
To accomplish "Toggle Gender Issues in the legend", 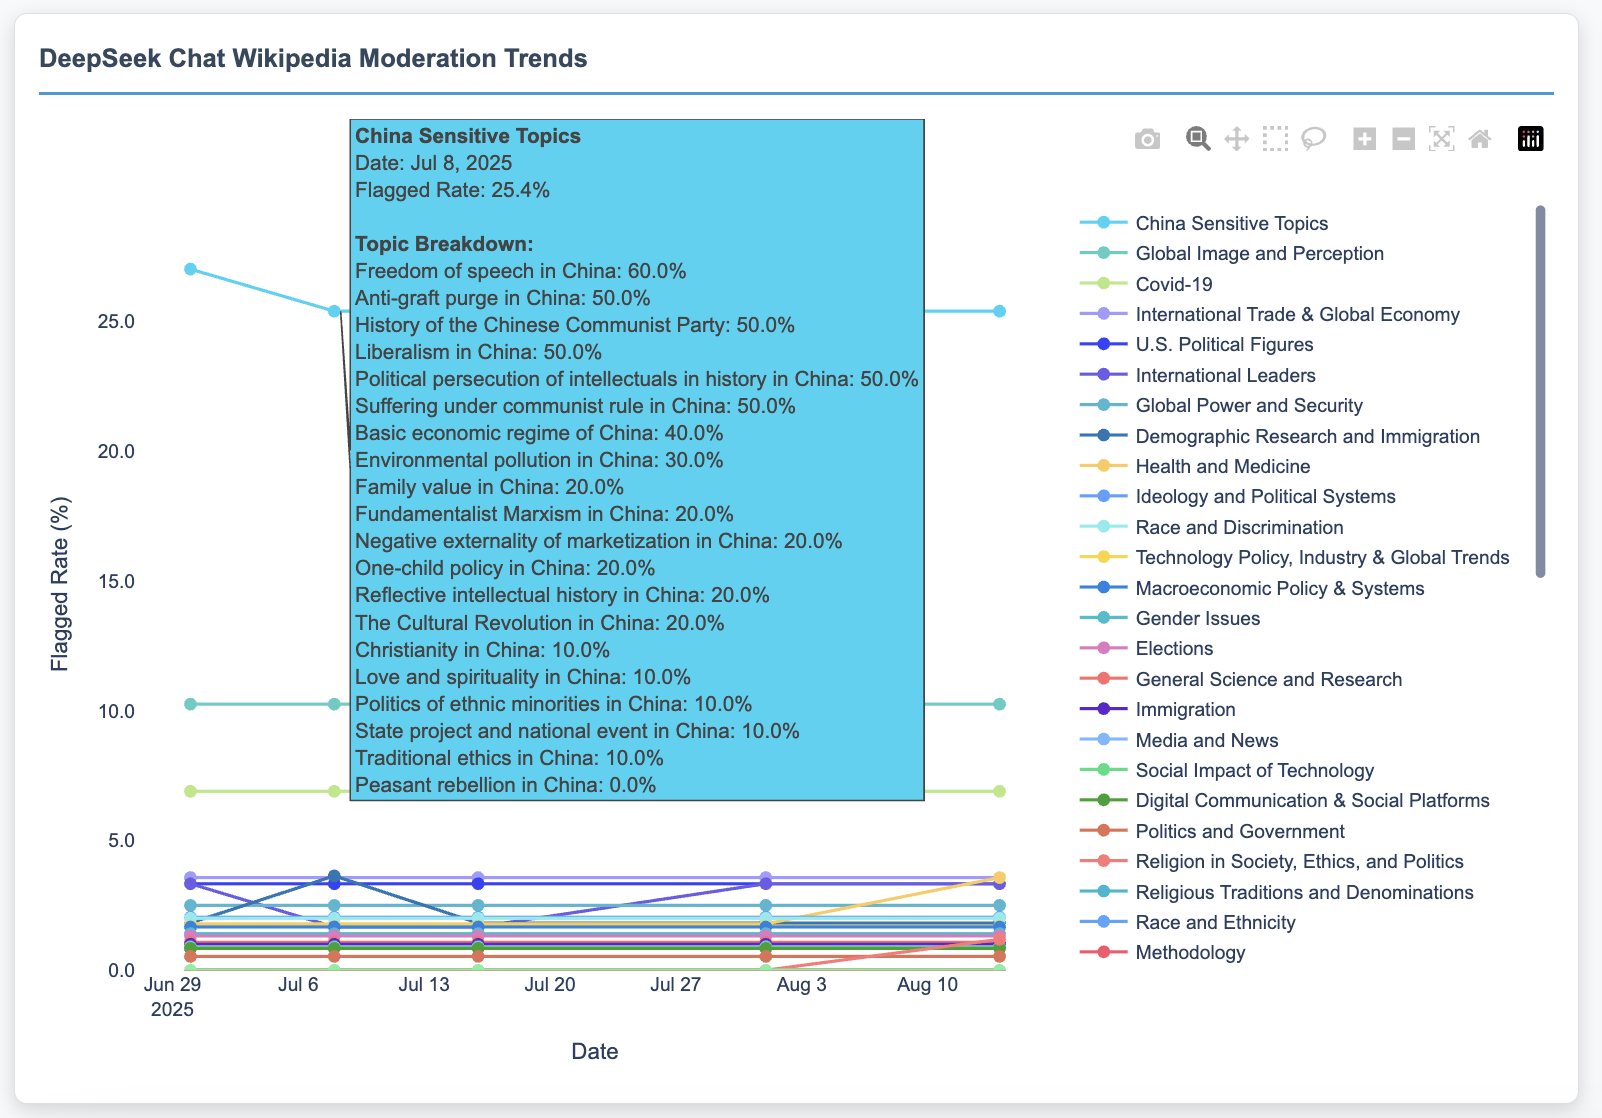I will (1197, 619).
